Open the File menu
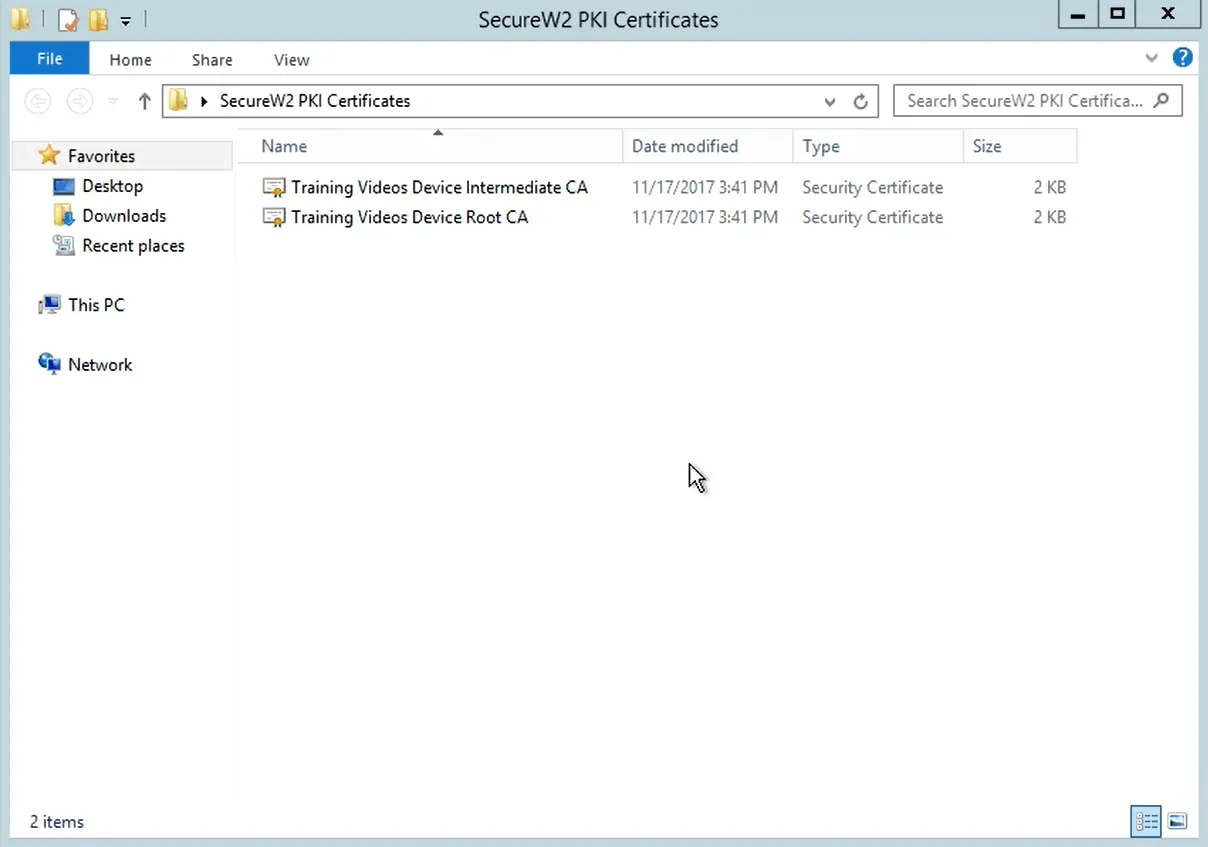The height and width of the screenshot is (847, 1208). 49,59
